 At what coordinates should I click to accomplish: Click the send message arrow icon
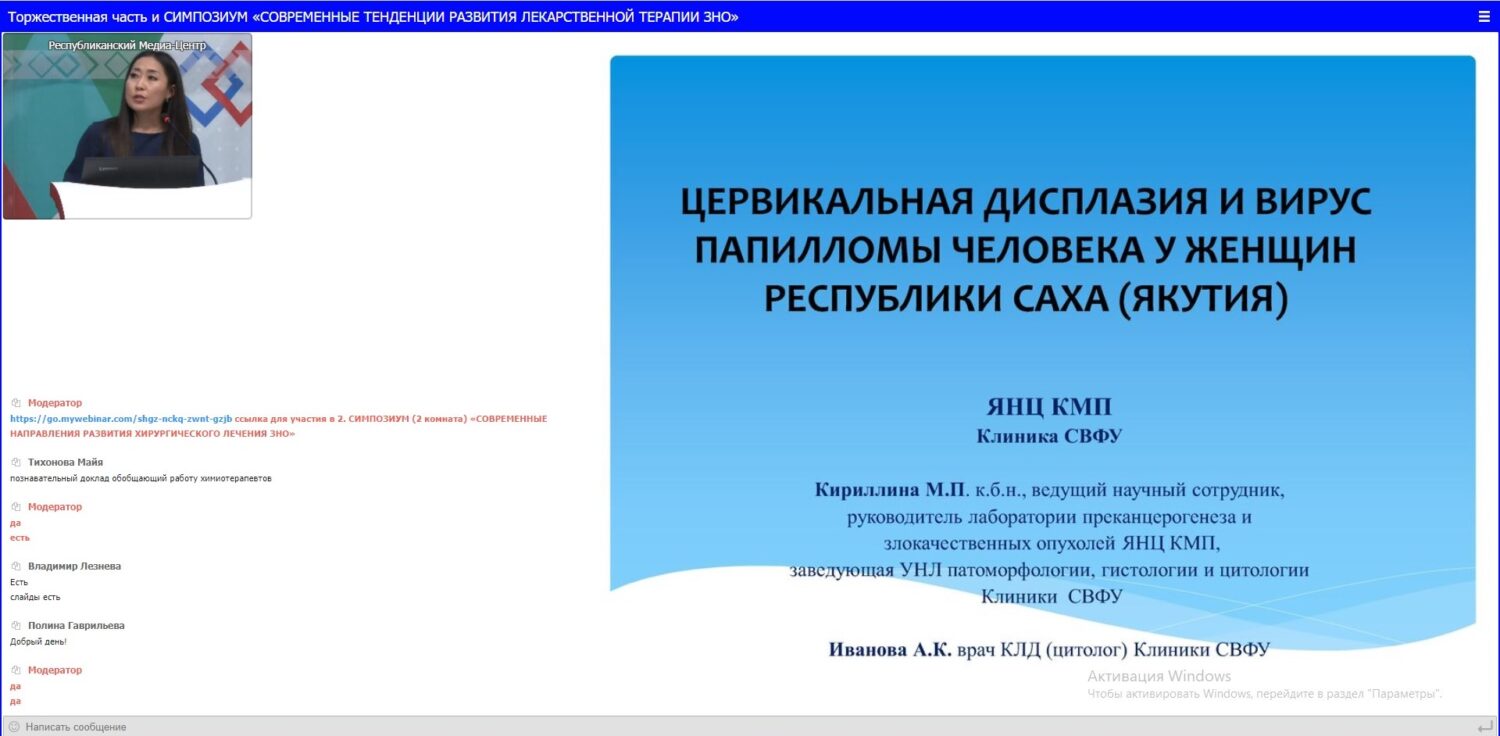tap(1484, 727)
